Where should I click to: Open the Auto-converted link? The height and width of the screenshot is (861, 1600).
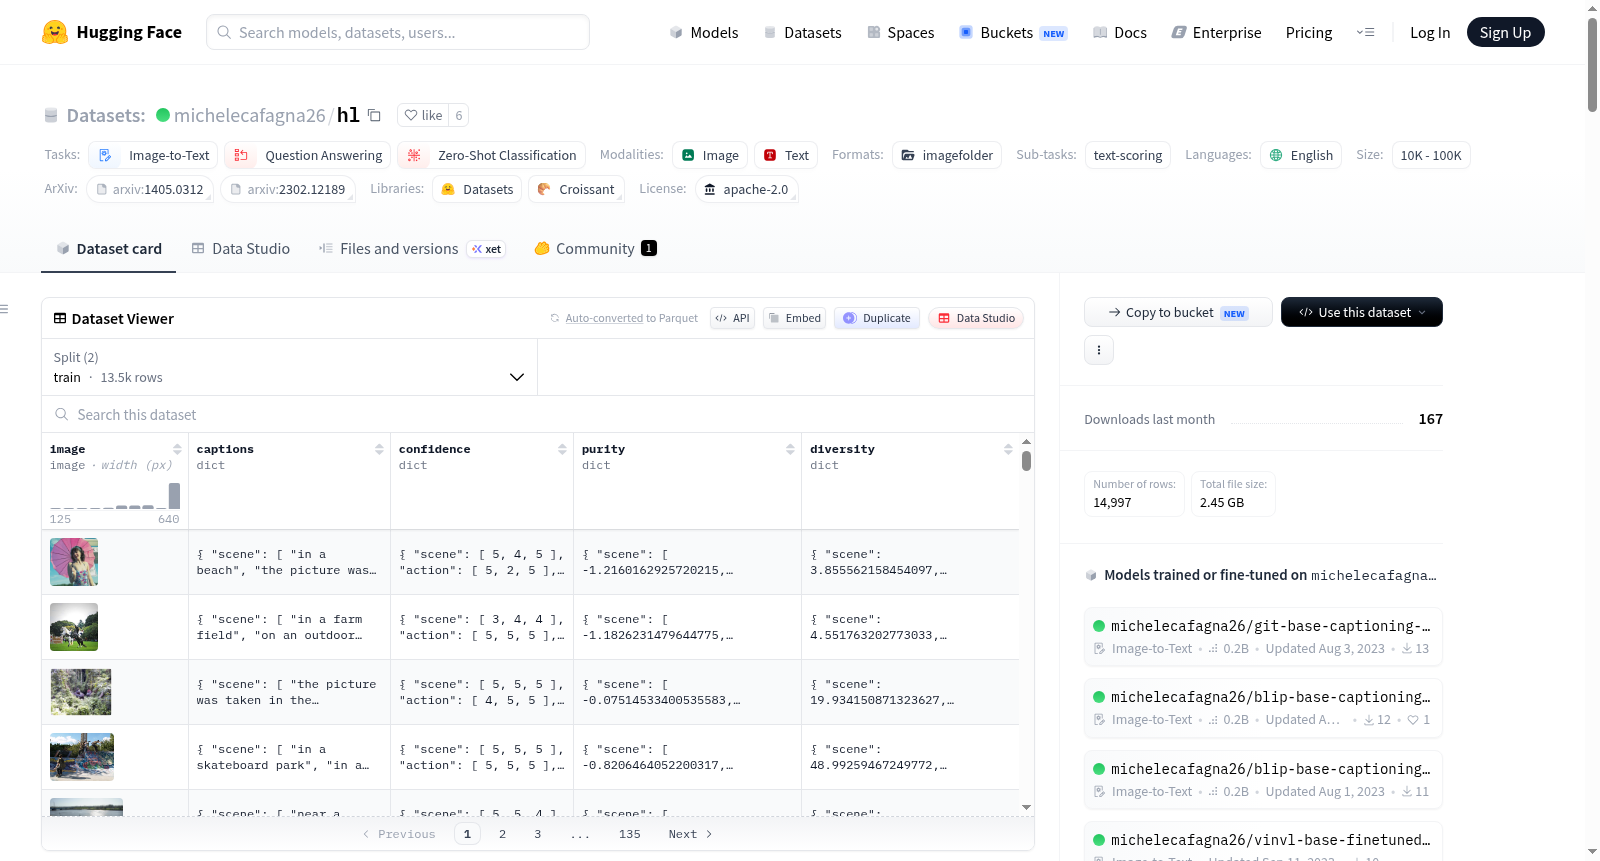click(604, 318)
